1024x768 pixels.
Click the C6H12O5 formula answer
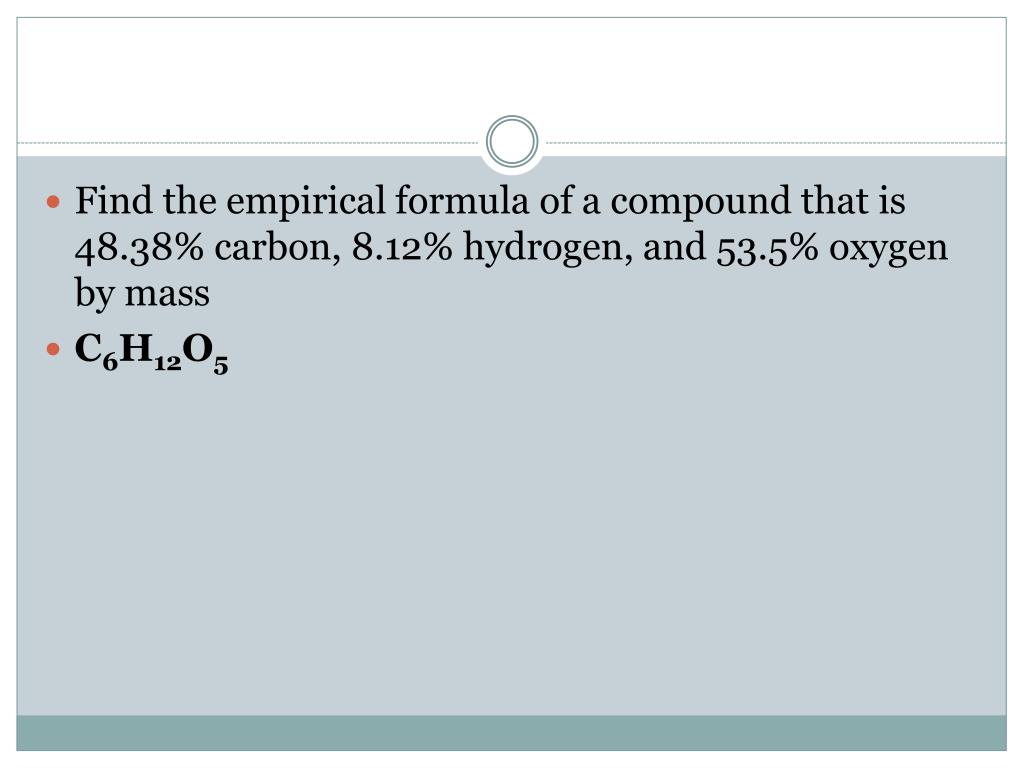tap(152, 353)
